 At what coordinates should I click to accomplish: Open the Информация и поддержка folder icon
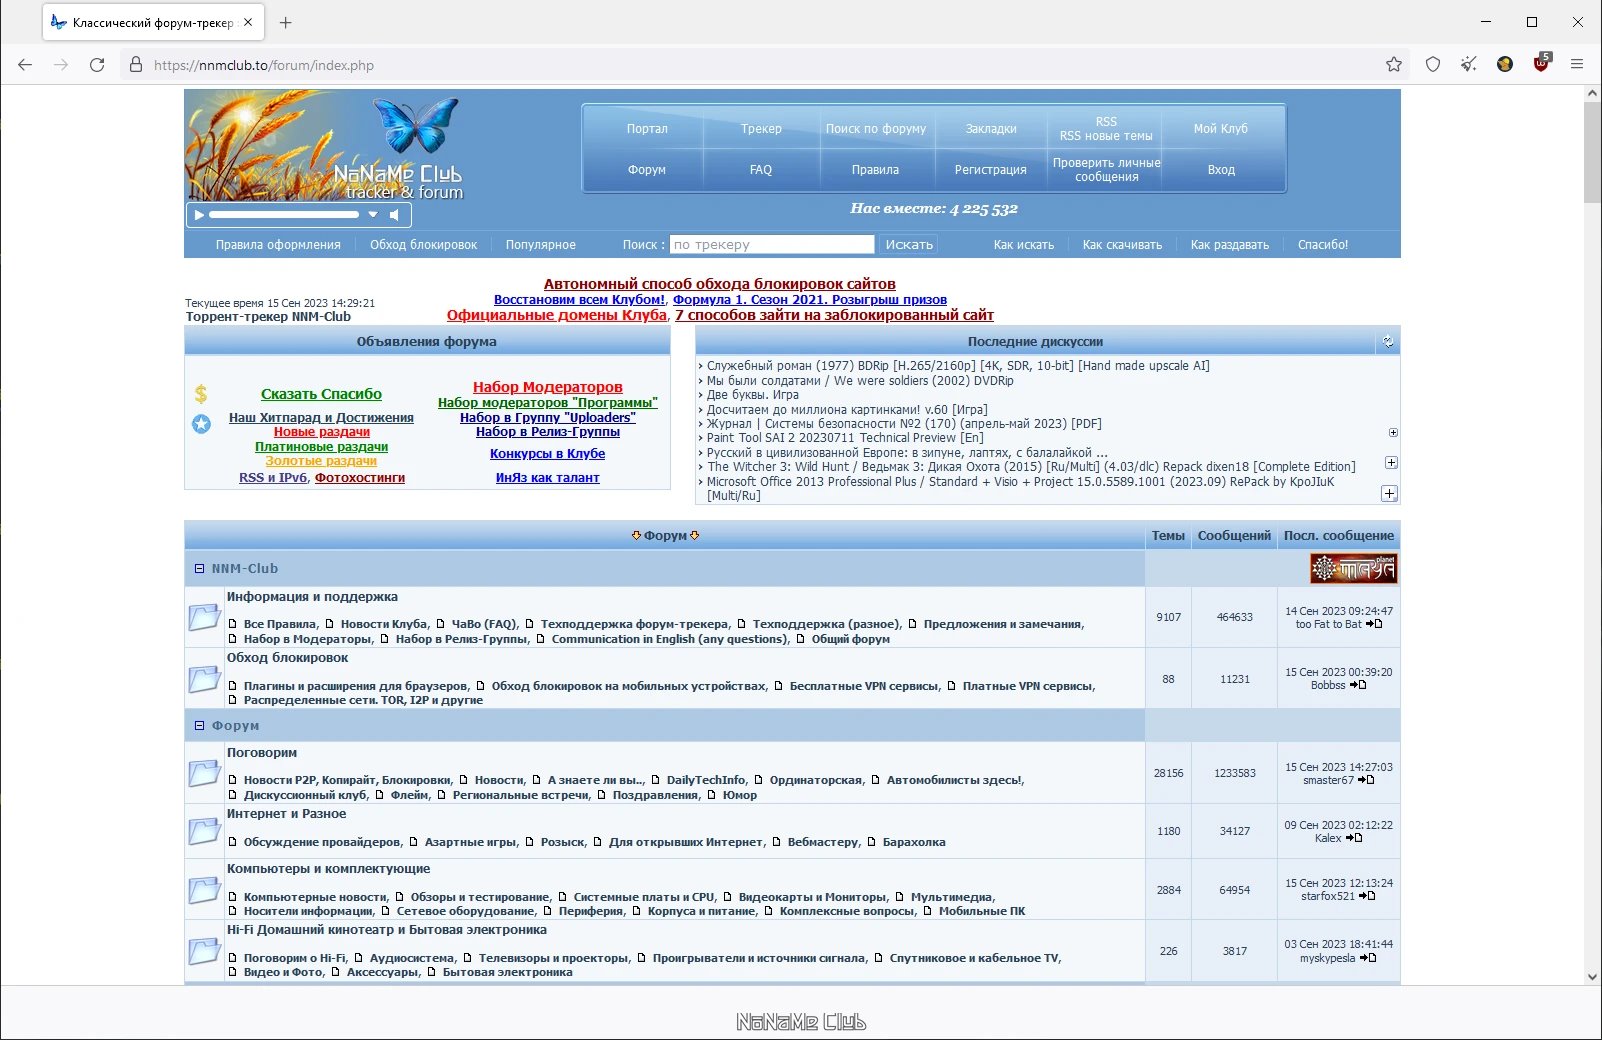tap(205, 617)
